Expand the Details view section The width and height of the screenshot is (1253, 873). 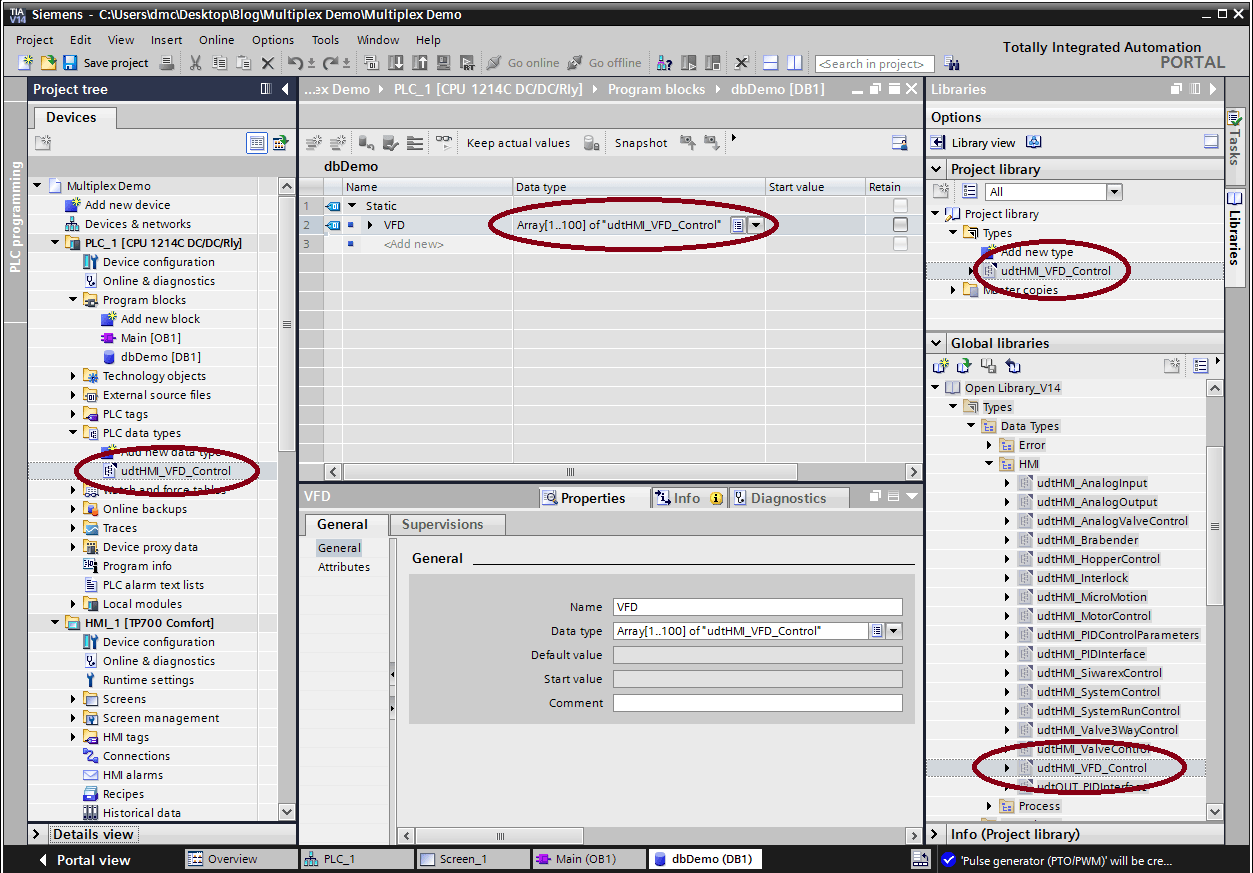point(36,834)
